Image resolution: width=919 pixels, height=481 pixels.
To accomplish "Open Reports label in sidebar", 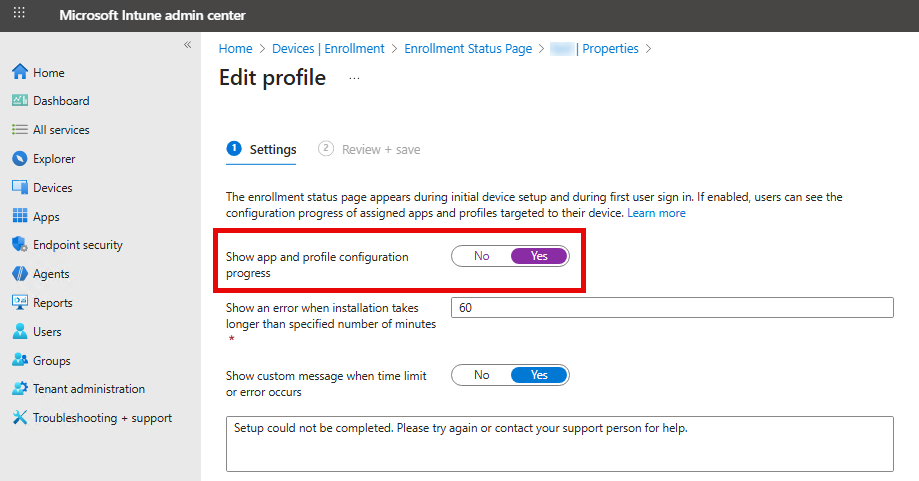I will pyautogui.click(x=53, y=303).
